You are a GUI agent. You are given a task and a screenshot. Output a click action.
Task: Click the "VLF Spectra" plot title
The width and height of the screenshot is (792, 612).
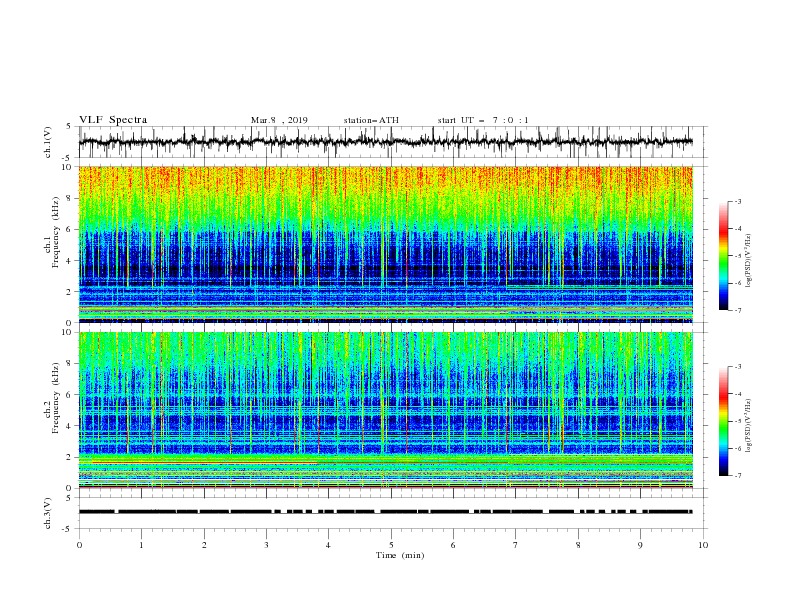[x=113, y=120]
